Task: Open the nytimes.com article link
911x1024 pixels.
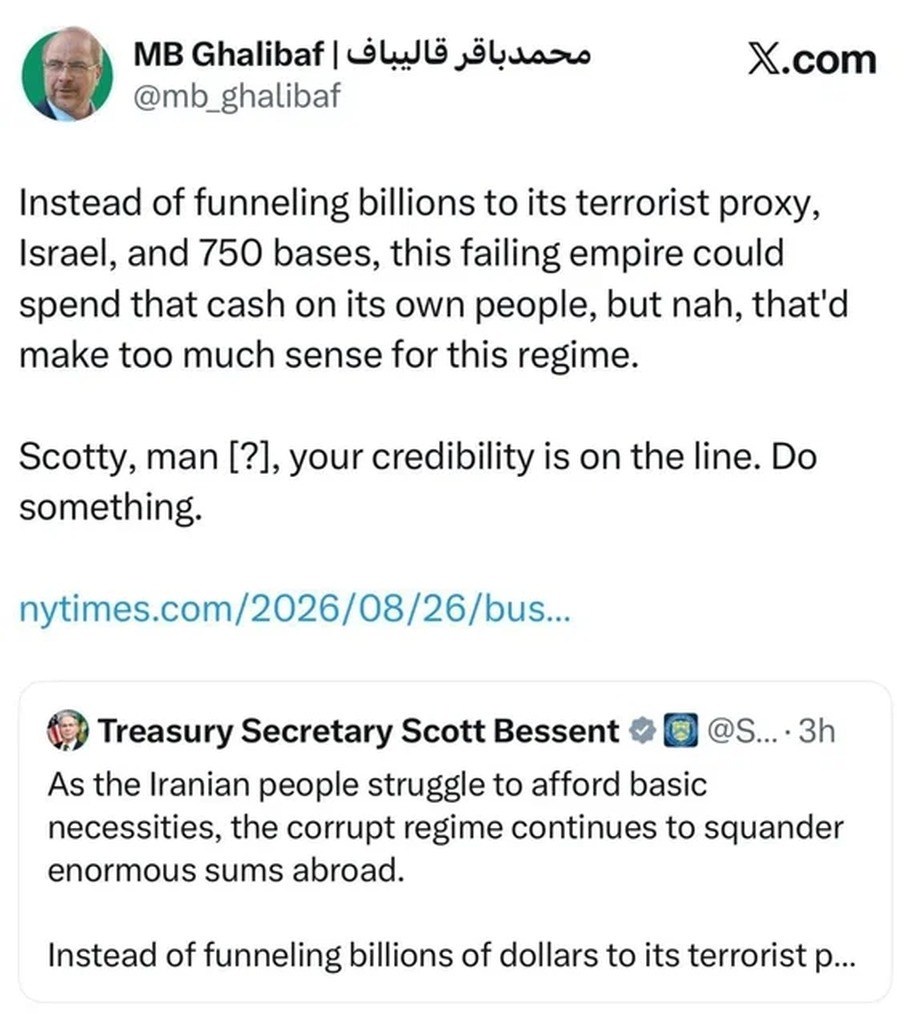Action: (x=295, y=609)
